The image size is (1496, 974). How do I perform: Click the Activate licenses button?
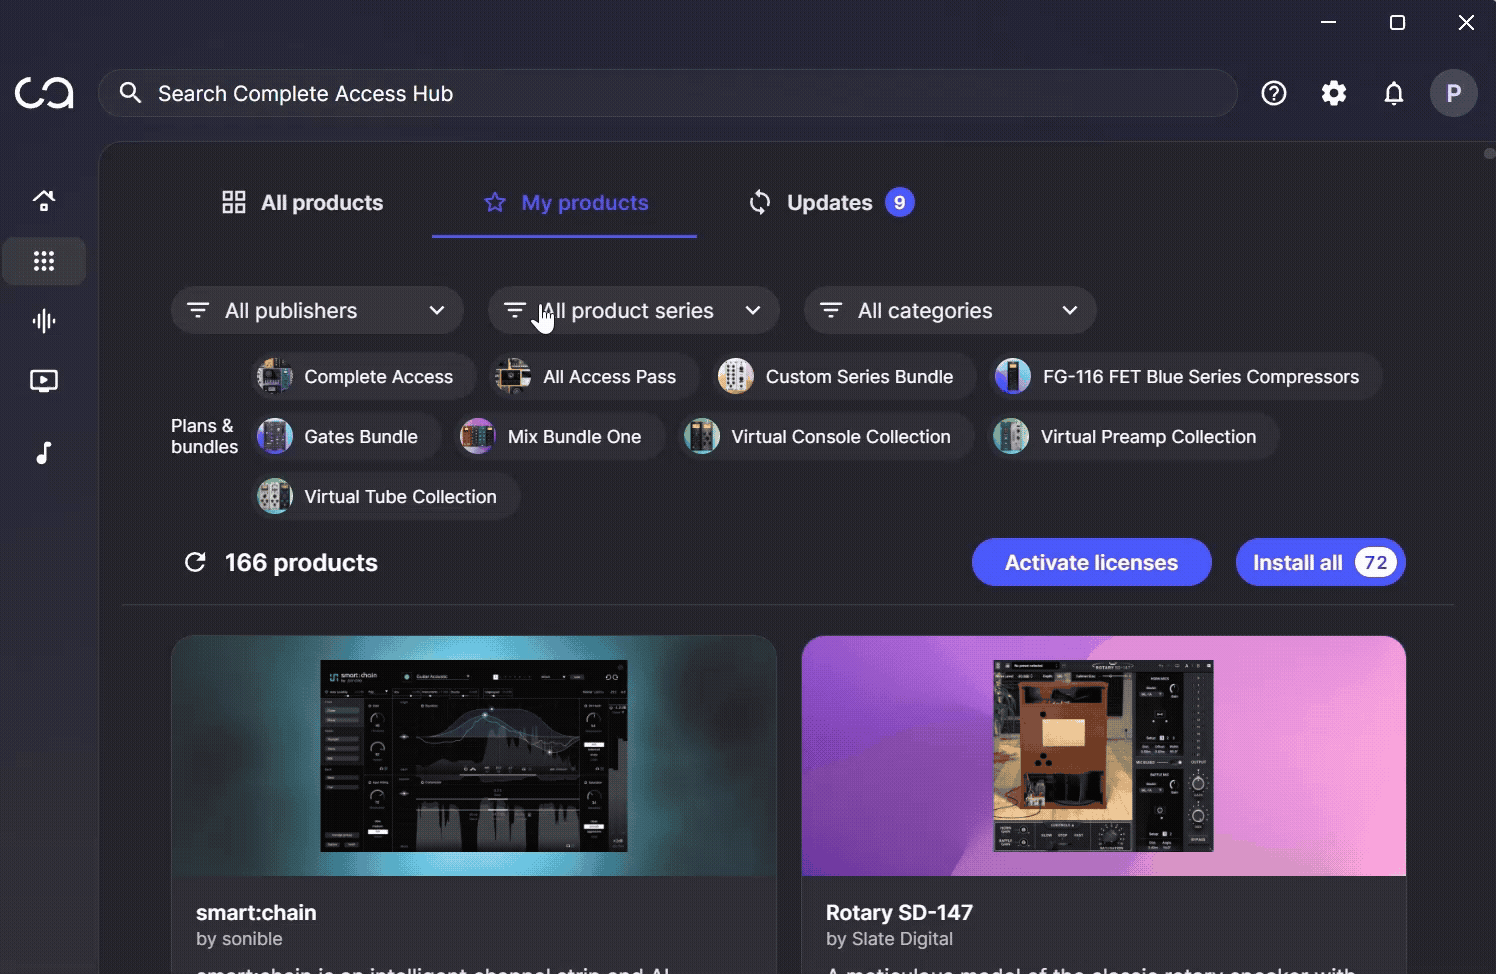1091,562
